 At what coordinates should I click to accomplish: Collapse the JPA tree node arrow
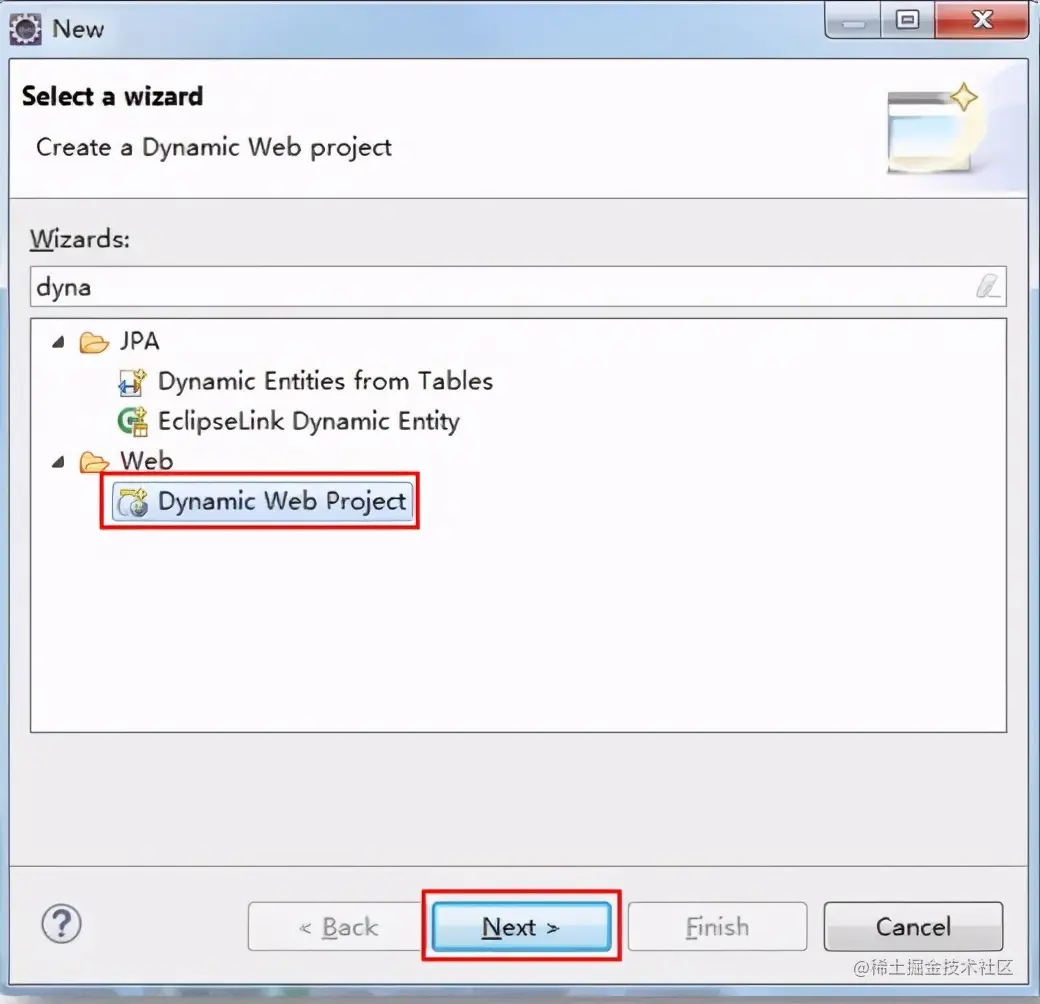coord(58,342)
